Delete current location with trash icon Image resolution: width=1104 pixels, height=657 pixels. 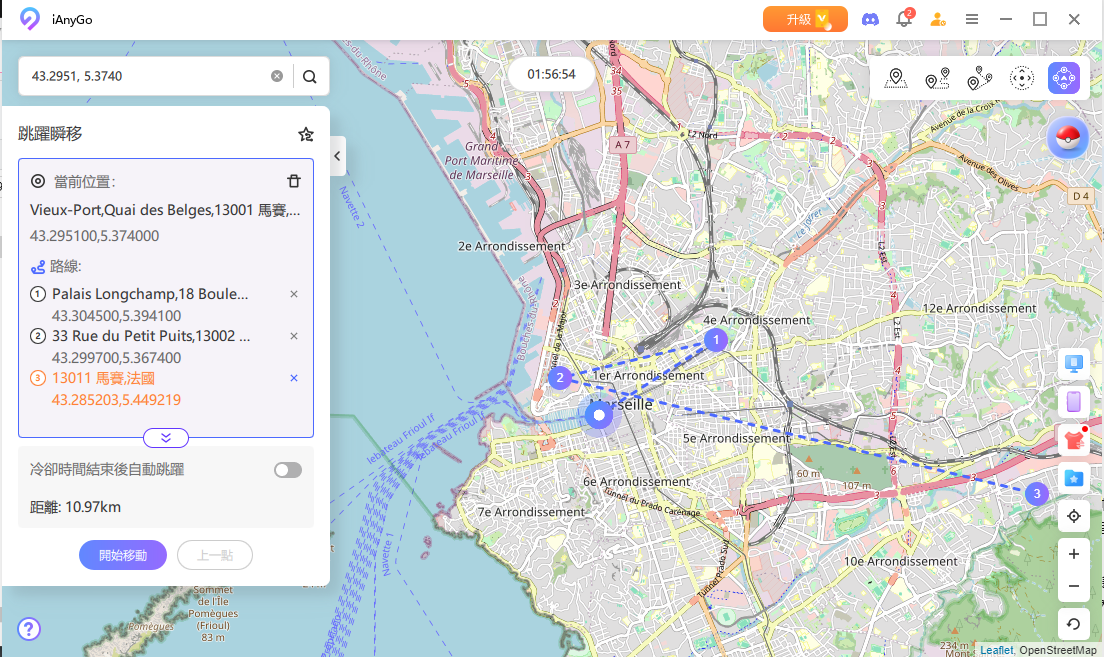(294, 181)
